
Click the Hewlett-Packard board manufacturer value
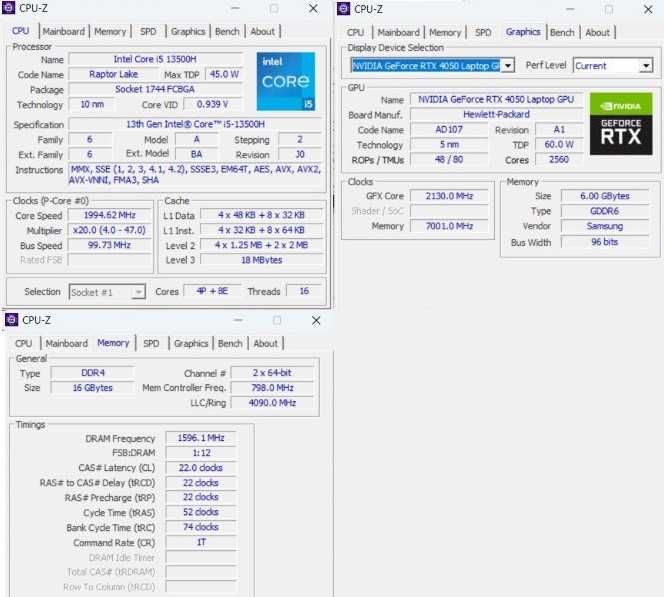(x=496, y=114)
